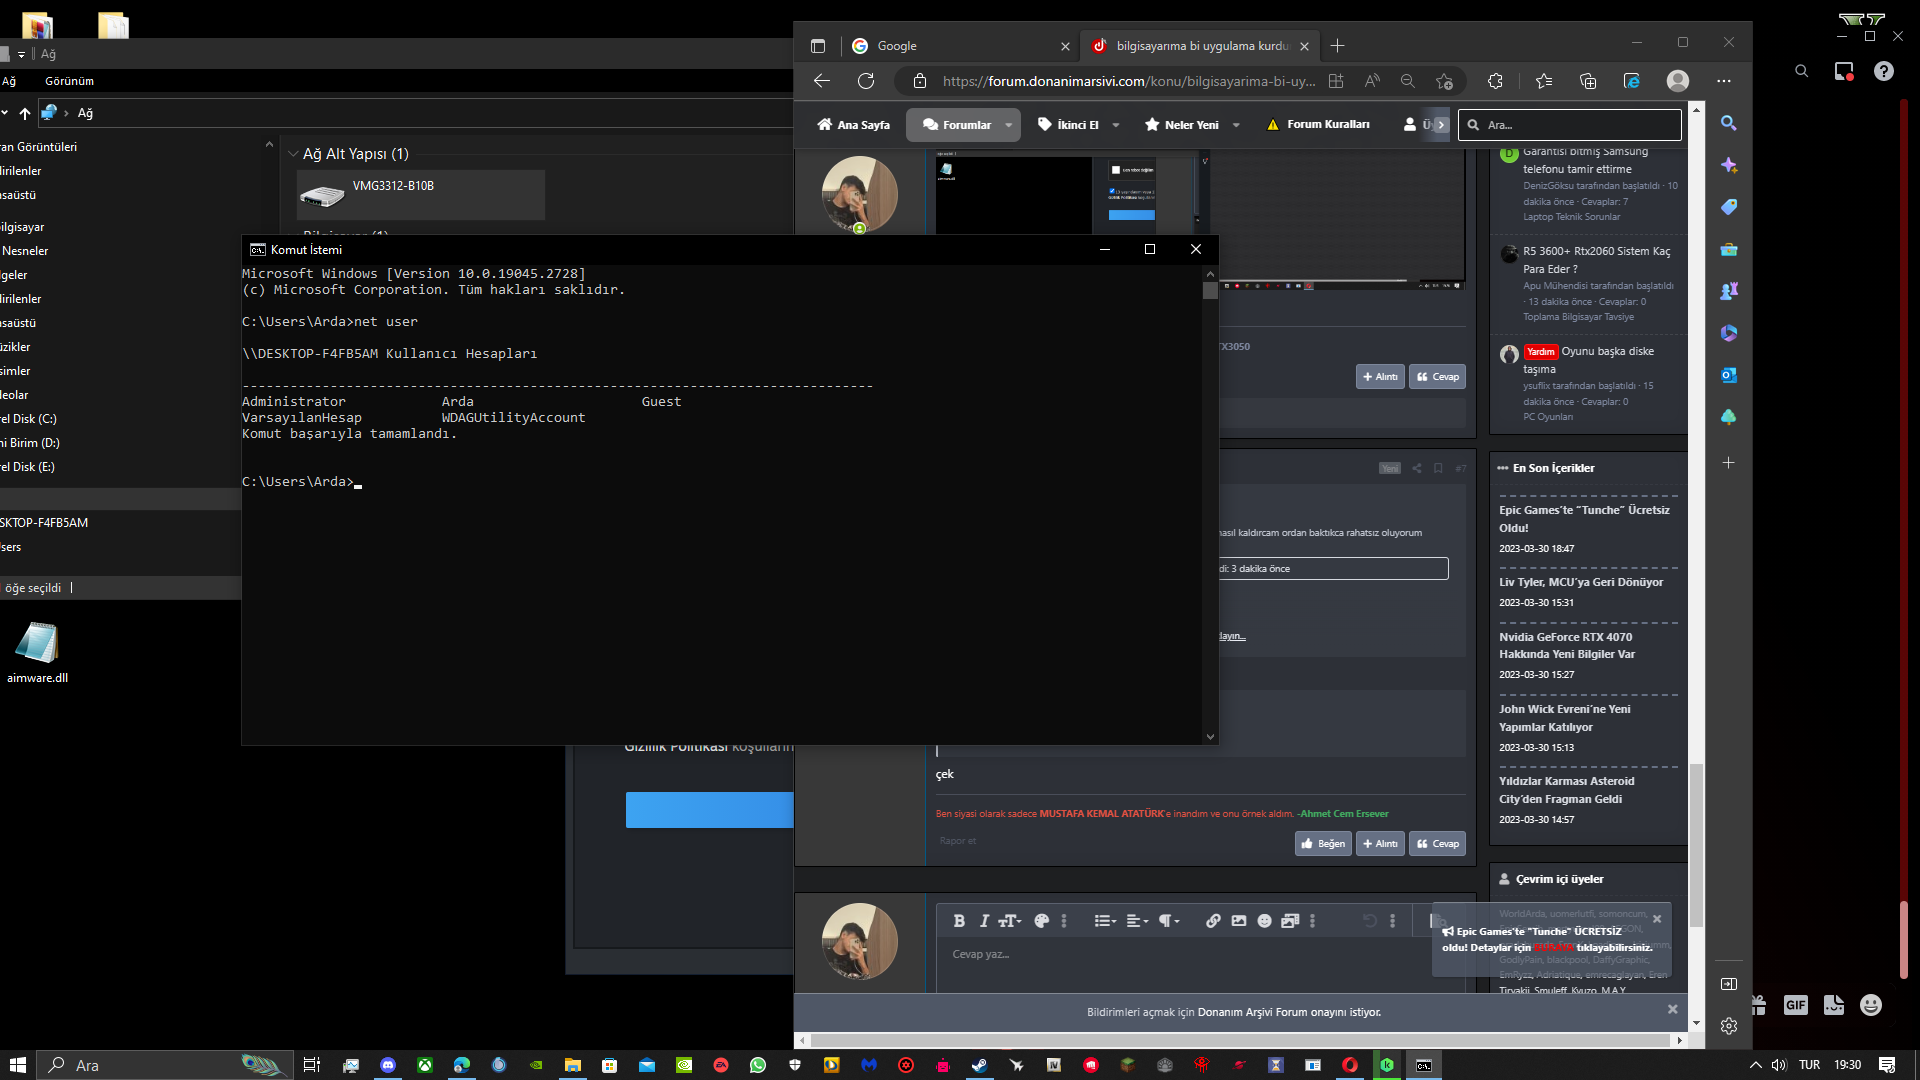
Task: Open Discord from the taskbar
Action: tap(388, 1065)
